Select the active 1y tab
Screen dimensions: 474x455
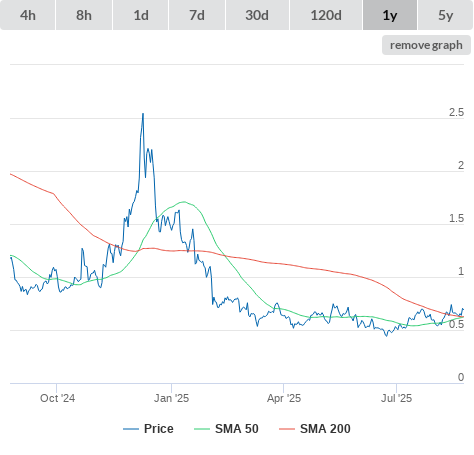tap(390, 15)
